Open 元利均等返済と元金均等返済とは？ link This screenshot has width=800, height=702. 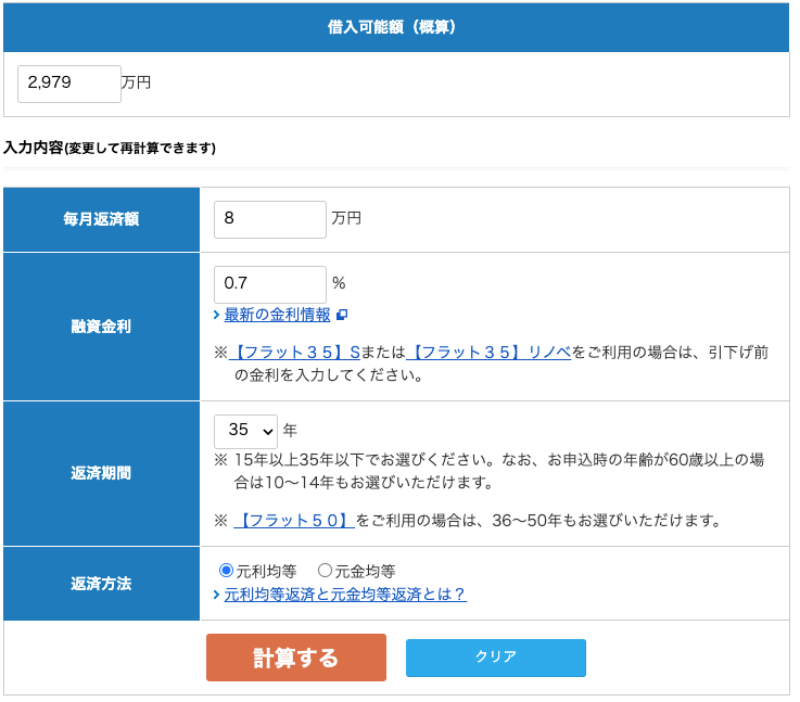pos(345,594)
